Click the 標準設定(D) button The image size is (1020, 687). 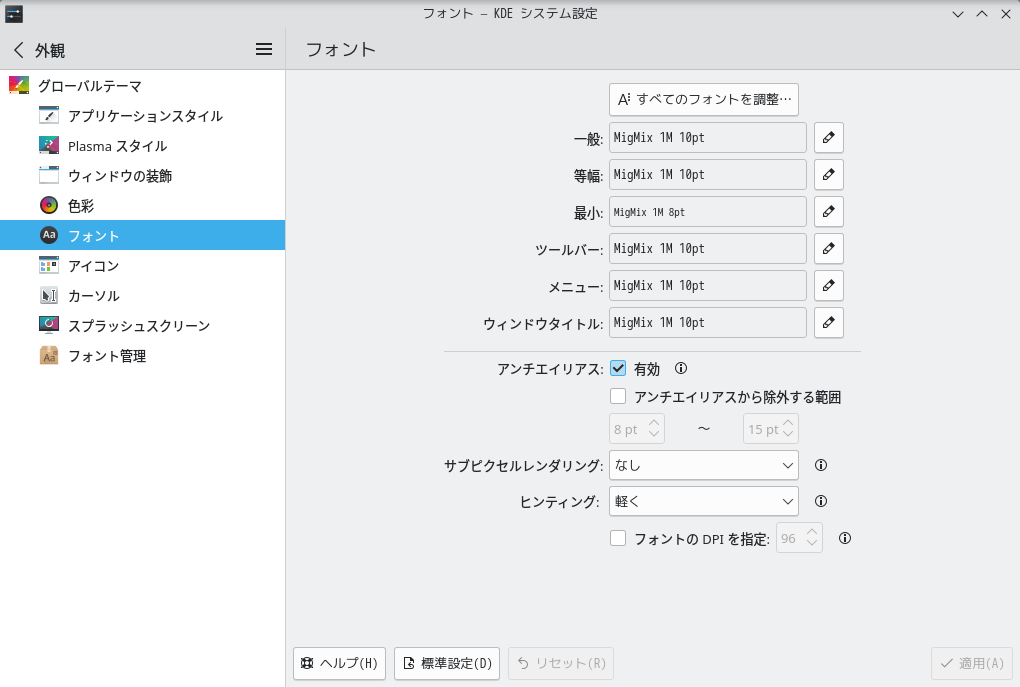point(447,663)
